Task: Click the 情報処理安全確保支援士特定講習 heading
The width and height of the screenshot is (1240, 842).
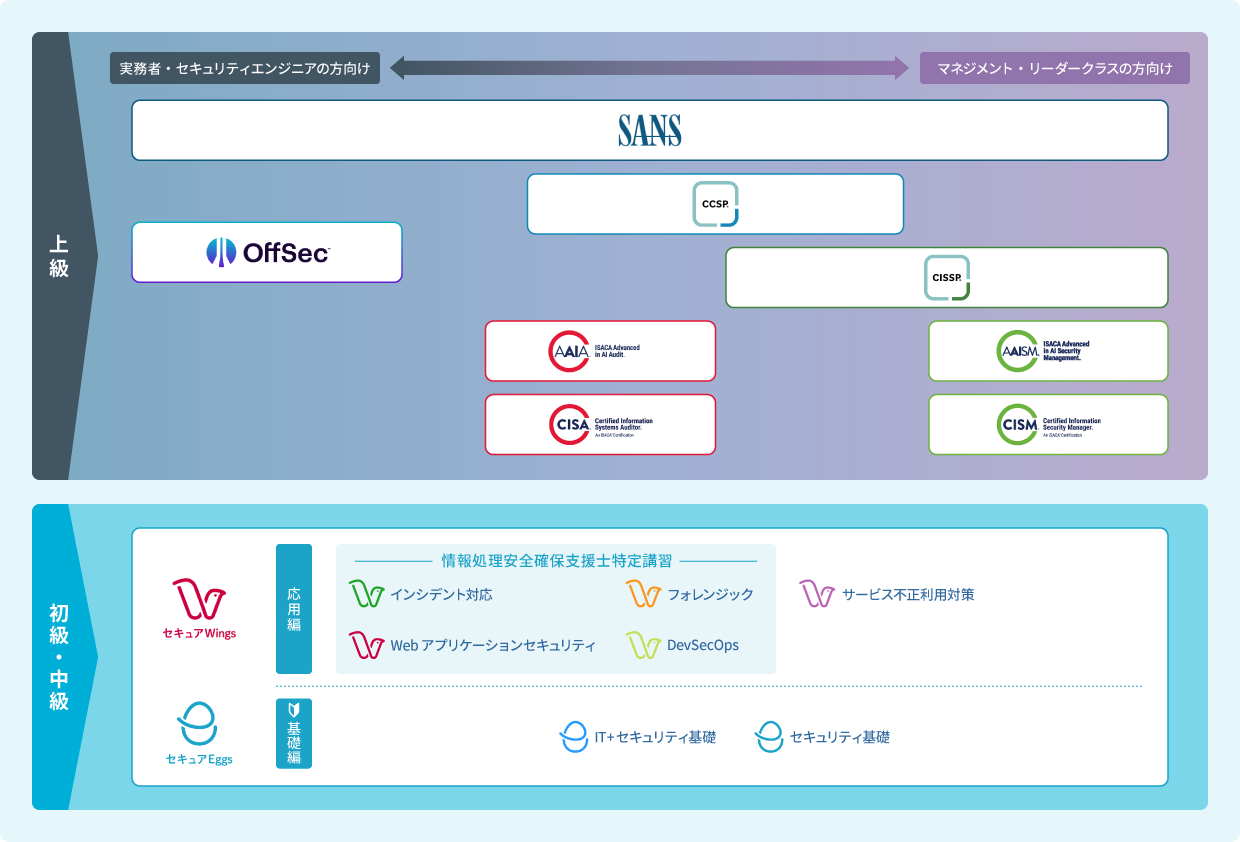Action: 556,561
